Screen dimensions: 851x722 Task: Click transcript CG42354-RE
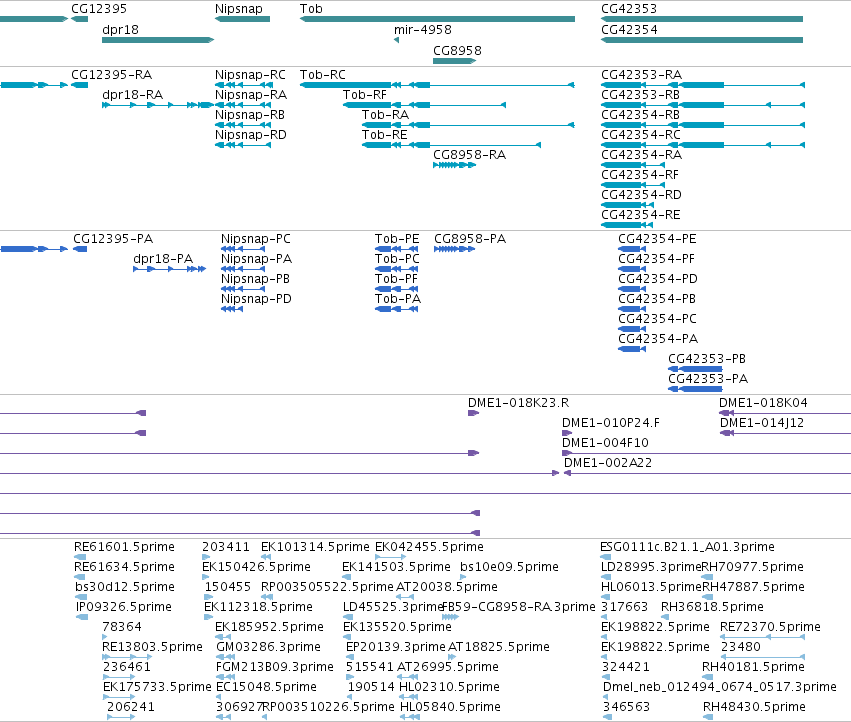641,215
